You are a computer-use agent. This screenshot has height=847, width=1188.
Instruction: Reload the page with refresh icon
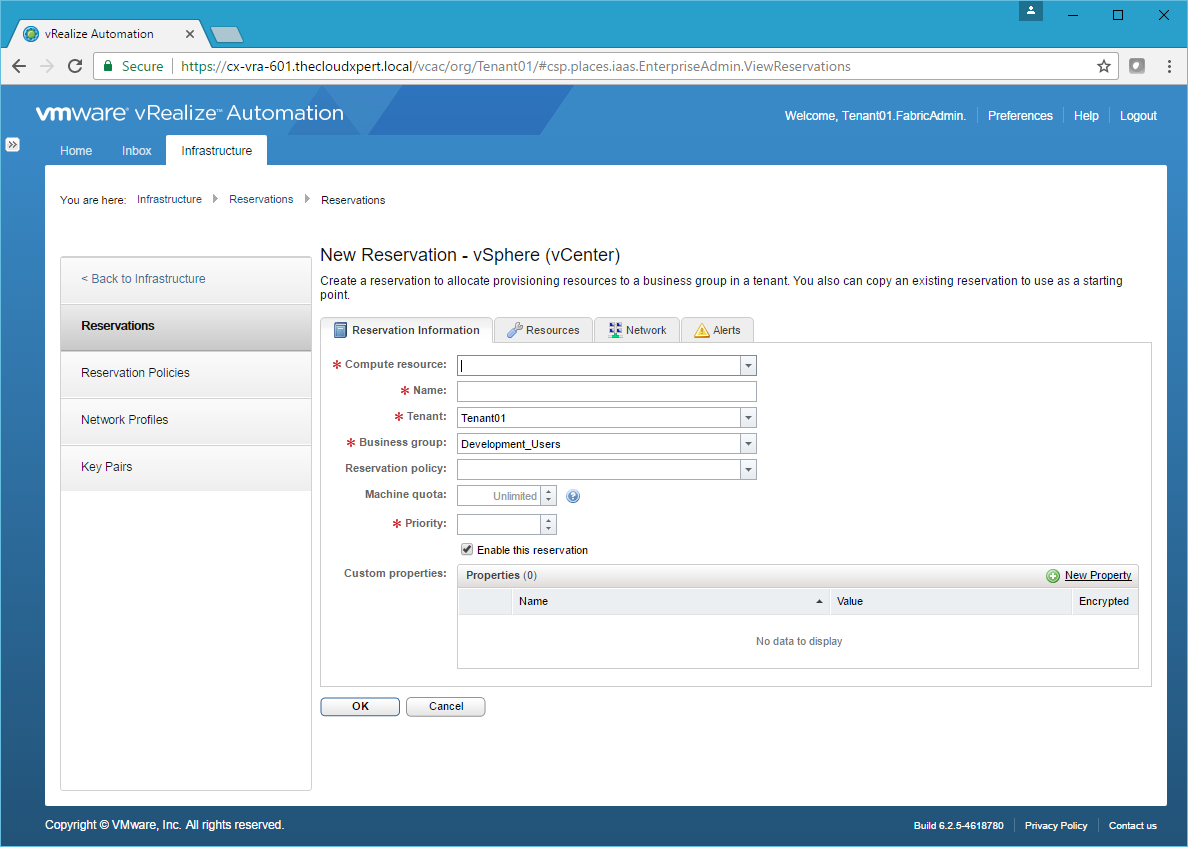(x=75, y=66)
